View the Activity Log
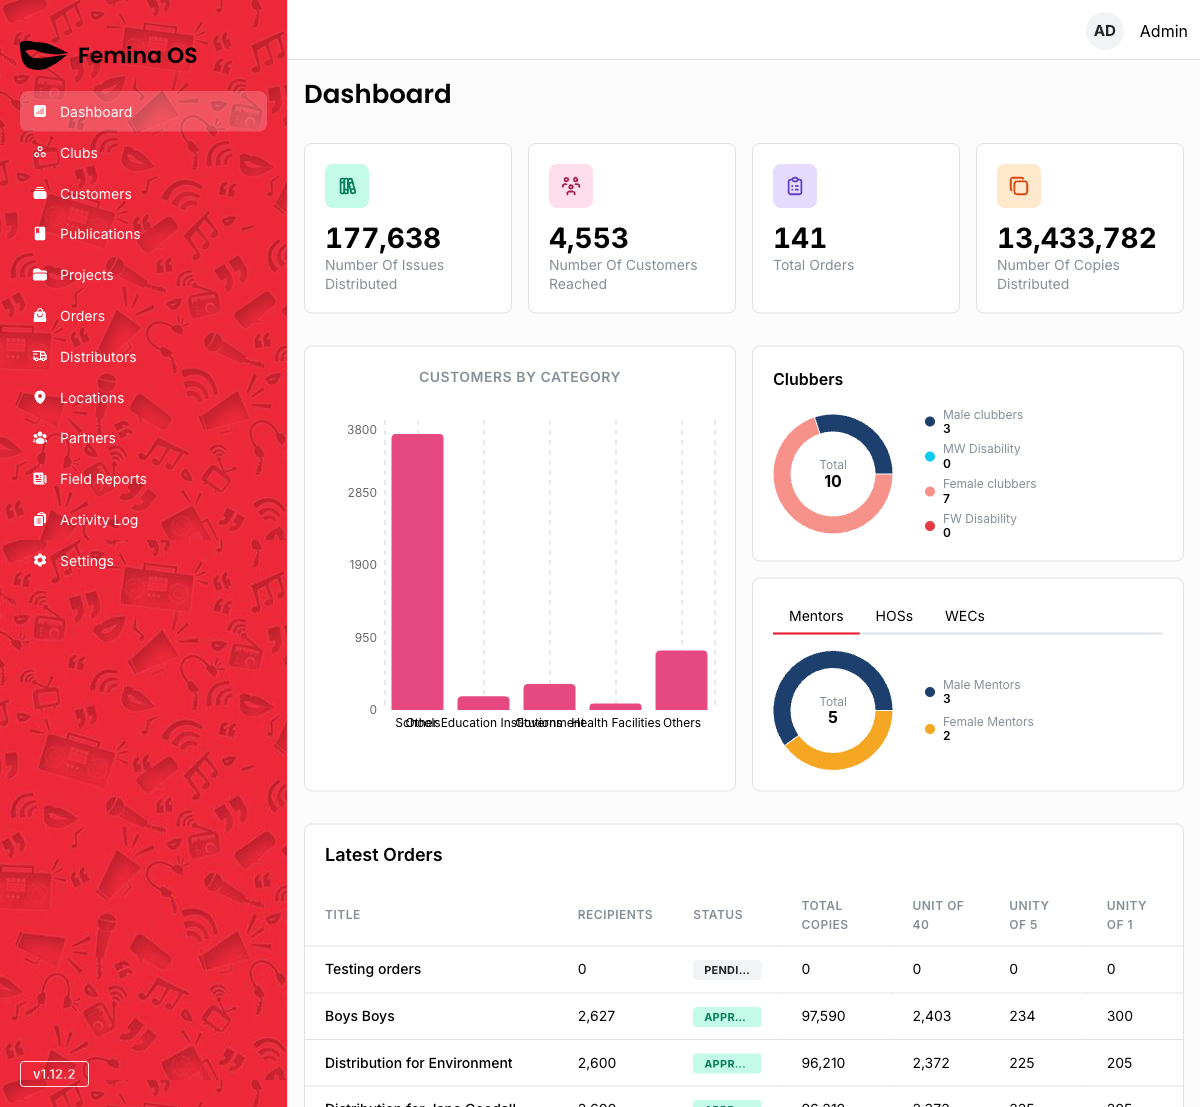 (x=143, y=520)
